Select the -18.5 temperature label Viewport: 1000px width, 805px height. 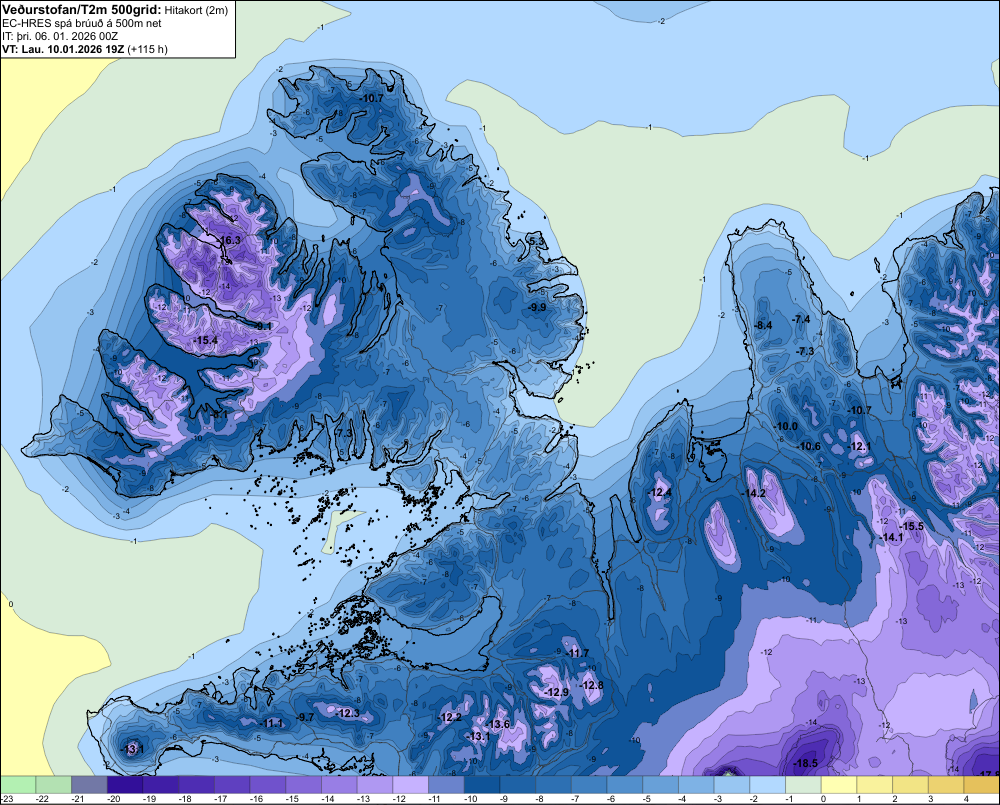[805, 763]
